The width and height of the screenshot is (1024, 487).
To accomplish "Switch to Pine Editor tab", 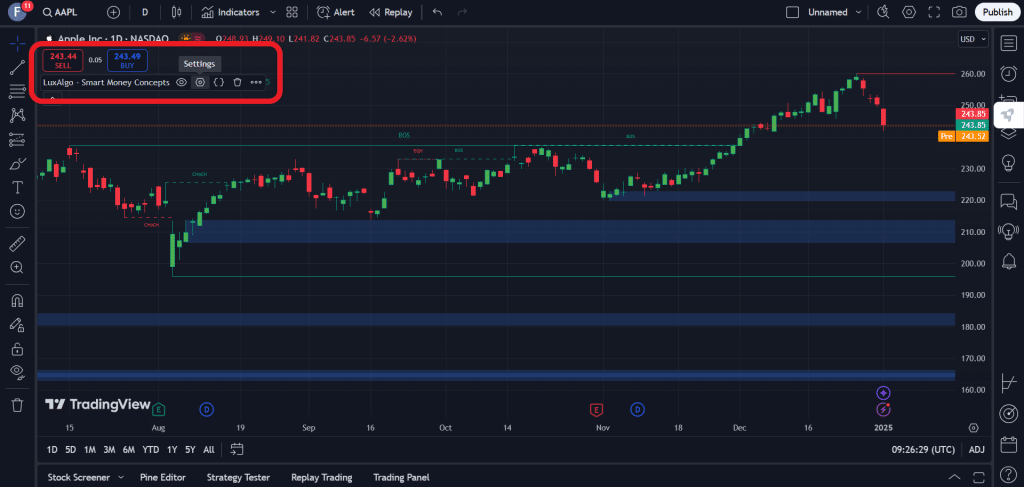I will coord(163,477).
